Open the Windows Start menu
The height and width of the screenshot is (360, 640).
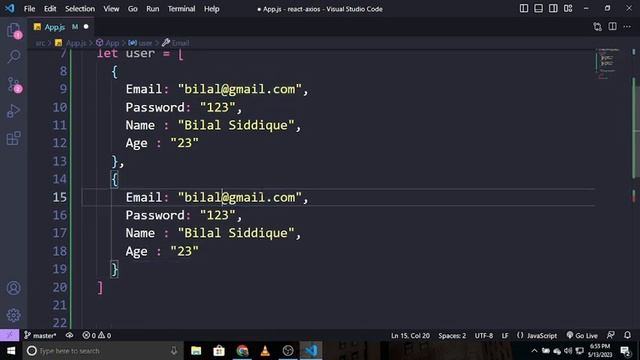11,351
